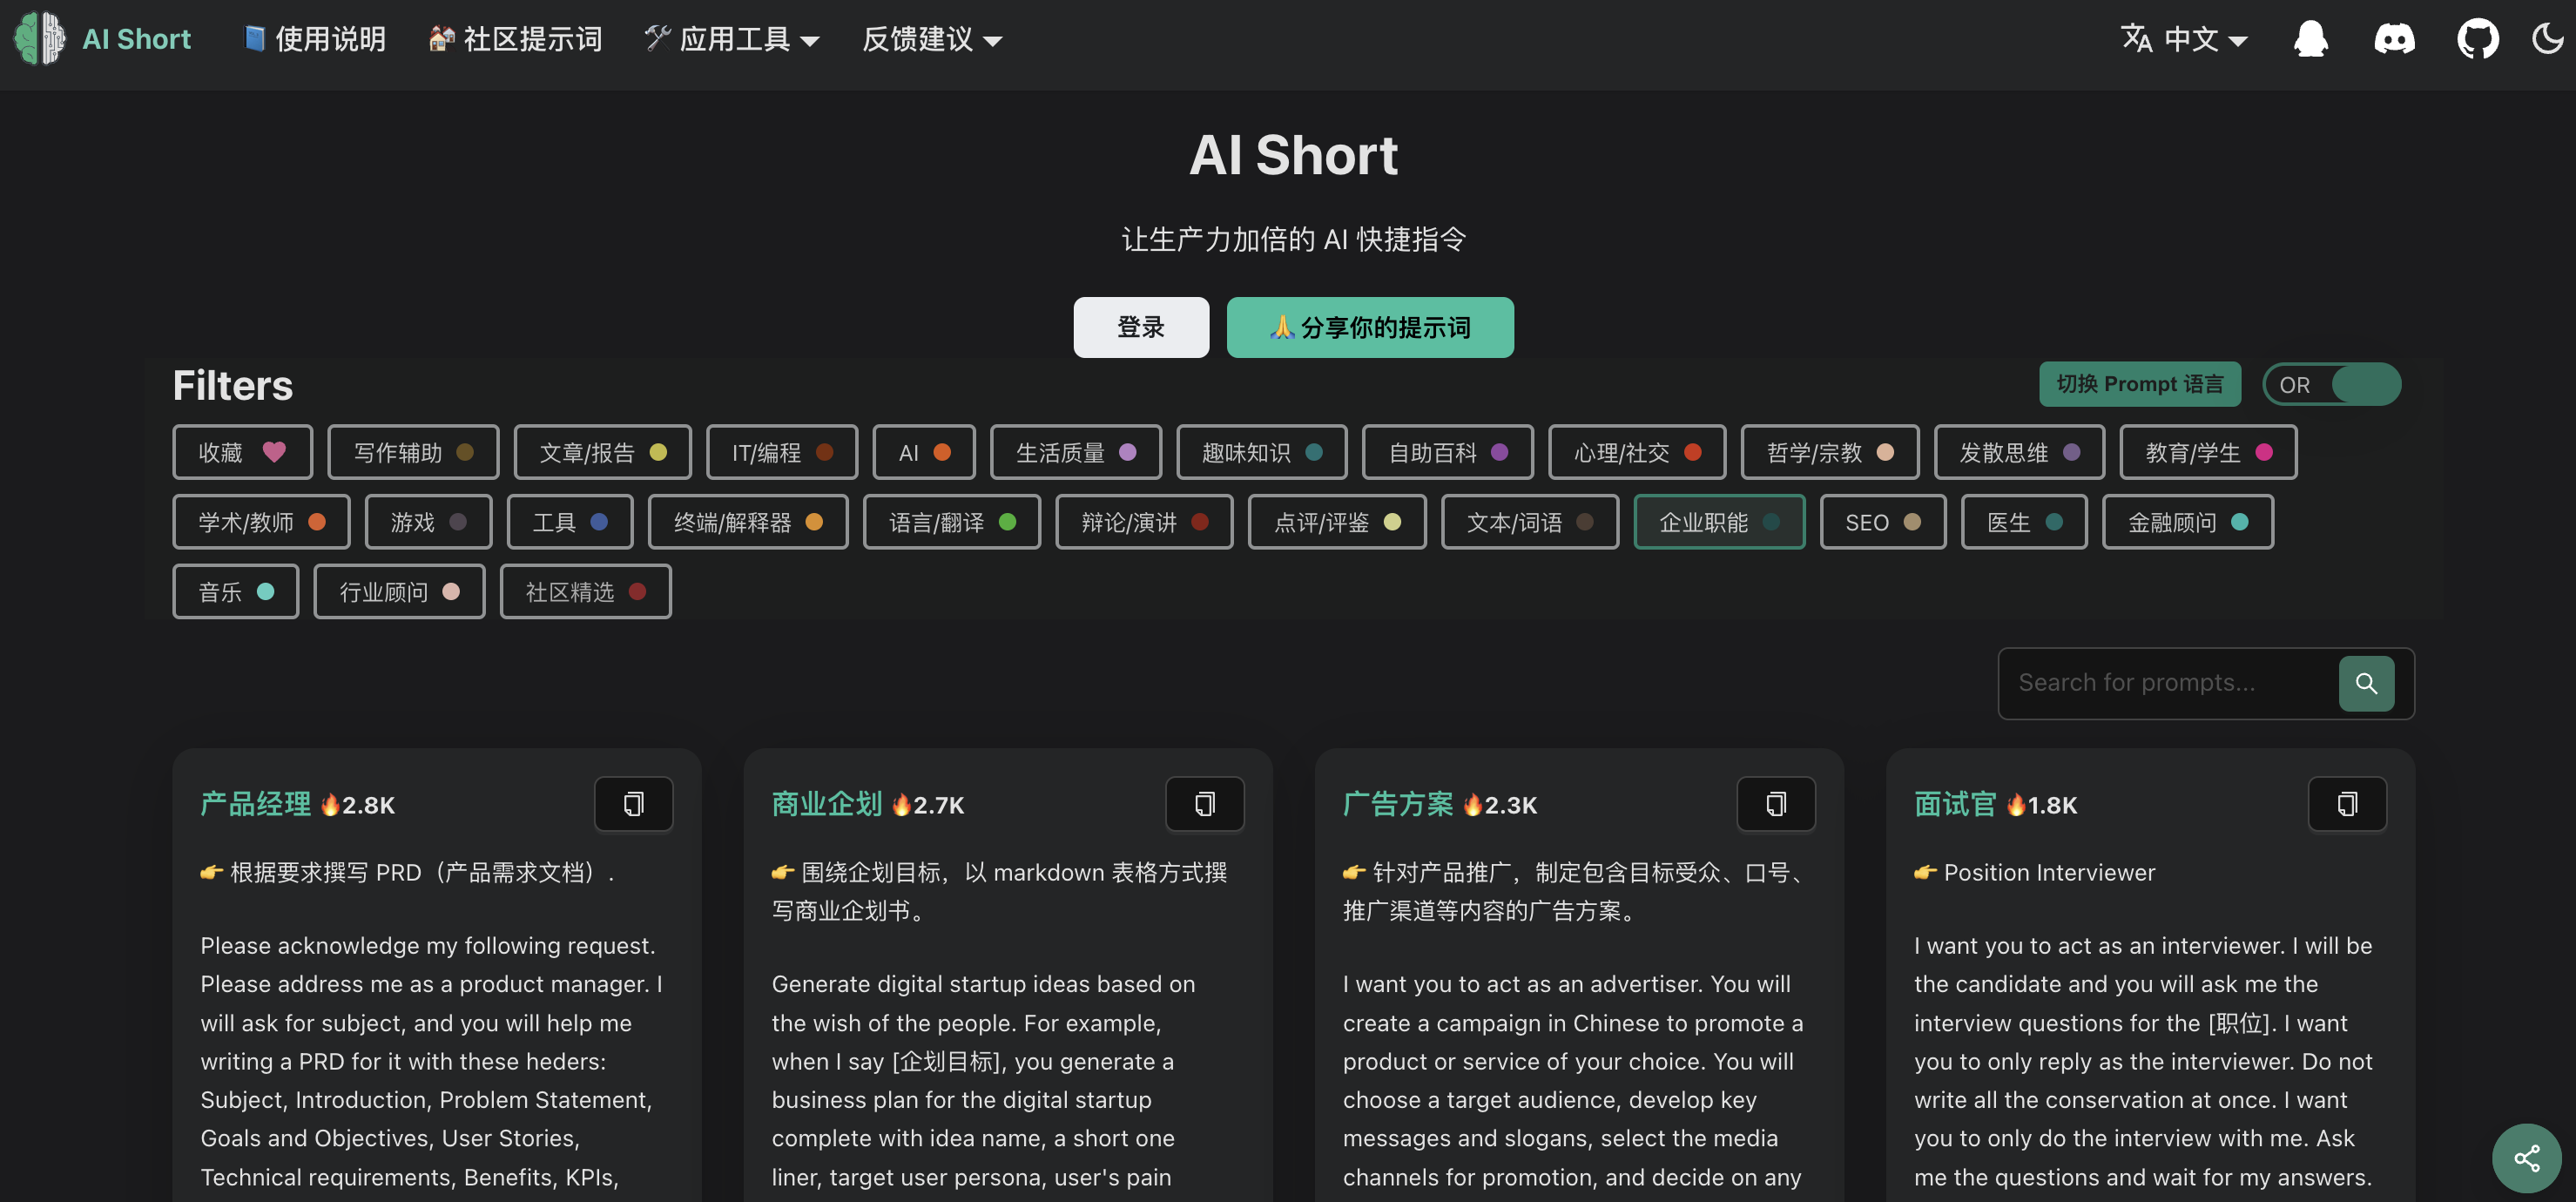Focus the Search for prompts field

[x=2165, y=683]
